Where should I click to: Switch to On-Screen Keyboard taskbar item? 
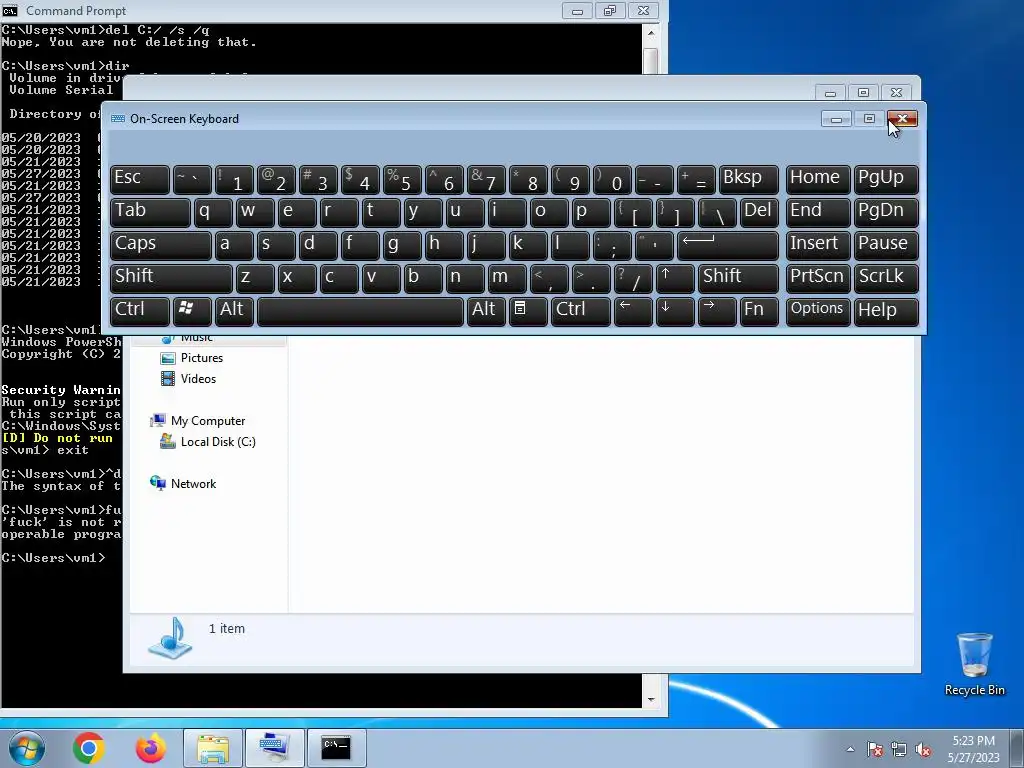coord(274,748)
